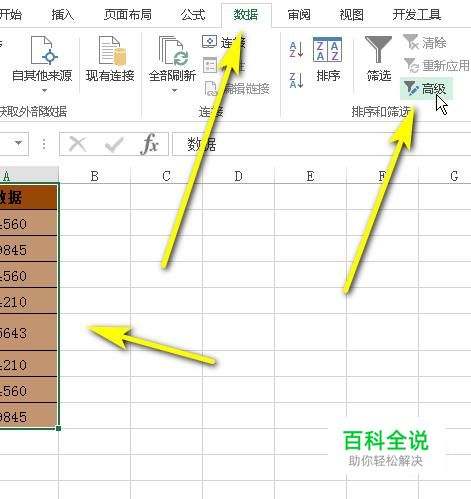Open the 高级 advanced filter
This screenshot has height=499, width=471.
tap(426, 89)
